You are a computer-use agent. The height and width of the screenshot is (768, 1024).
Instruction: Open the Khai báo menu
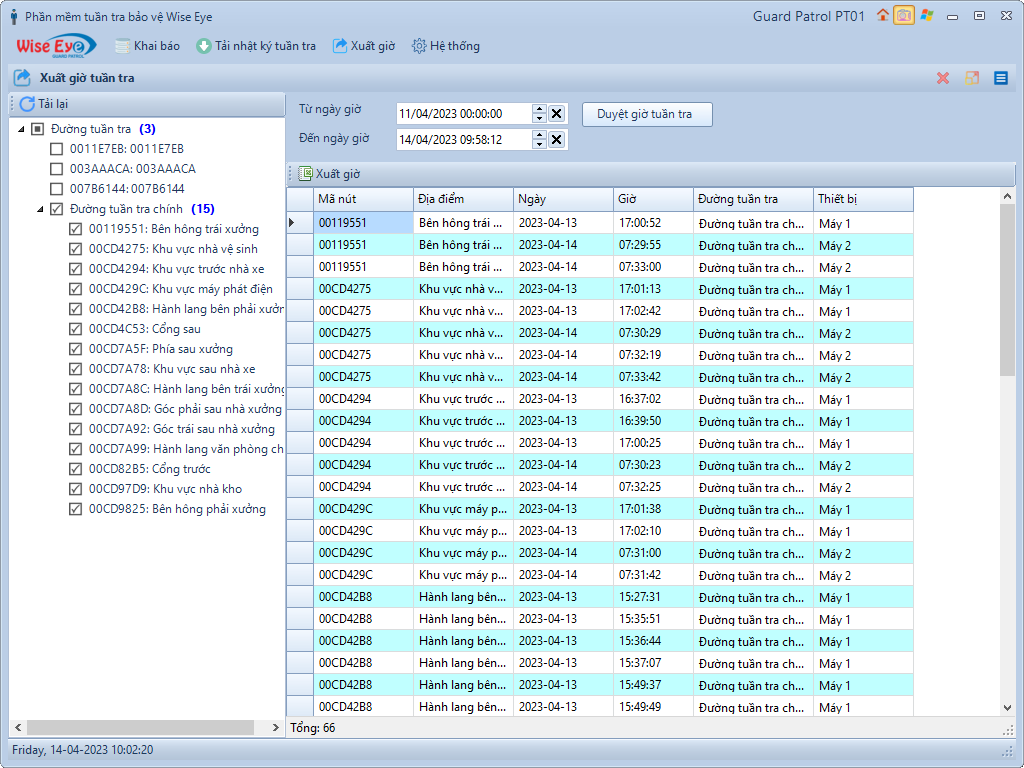[x=148, y=46]
